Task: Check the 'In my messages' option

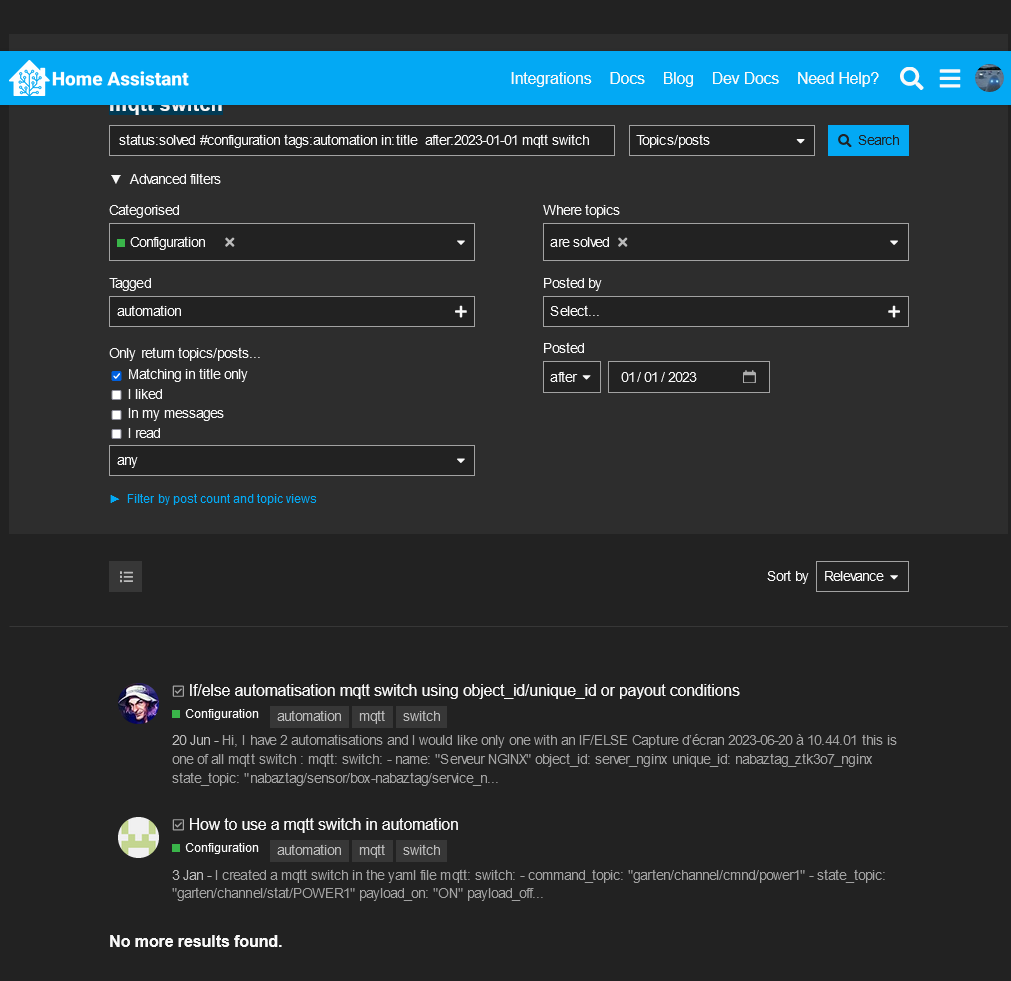Action: pos(116,414)
